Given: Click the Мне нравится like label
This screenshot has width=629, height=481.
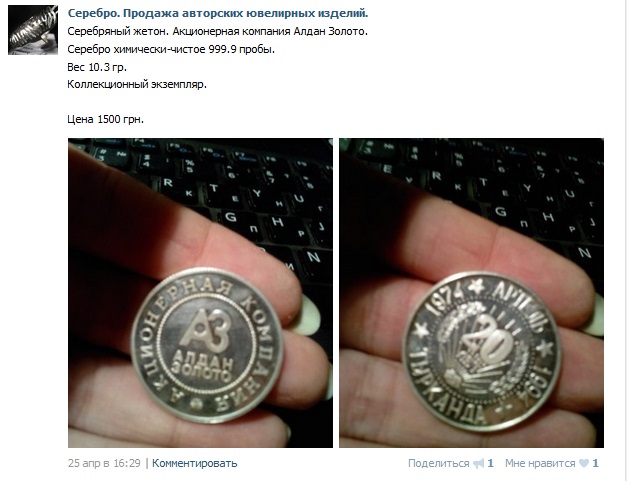Looking at the screenshot, I should pos(540,463).
